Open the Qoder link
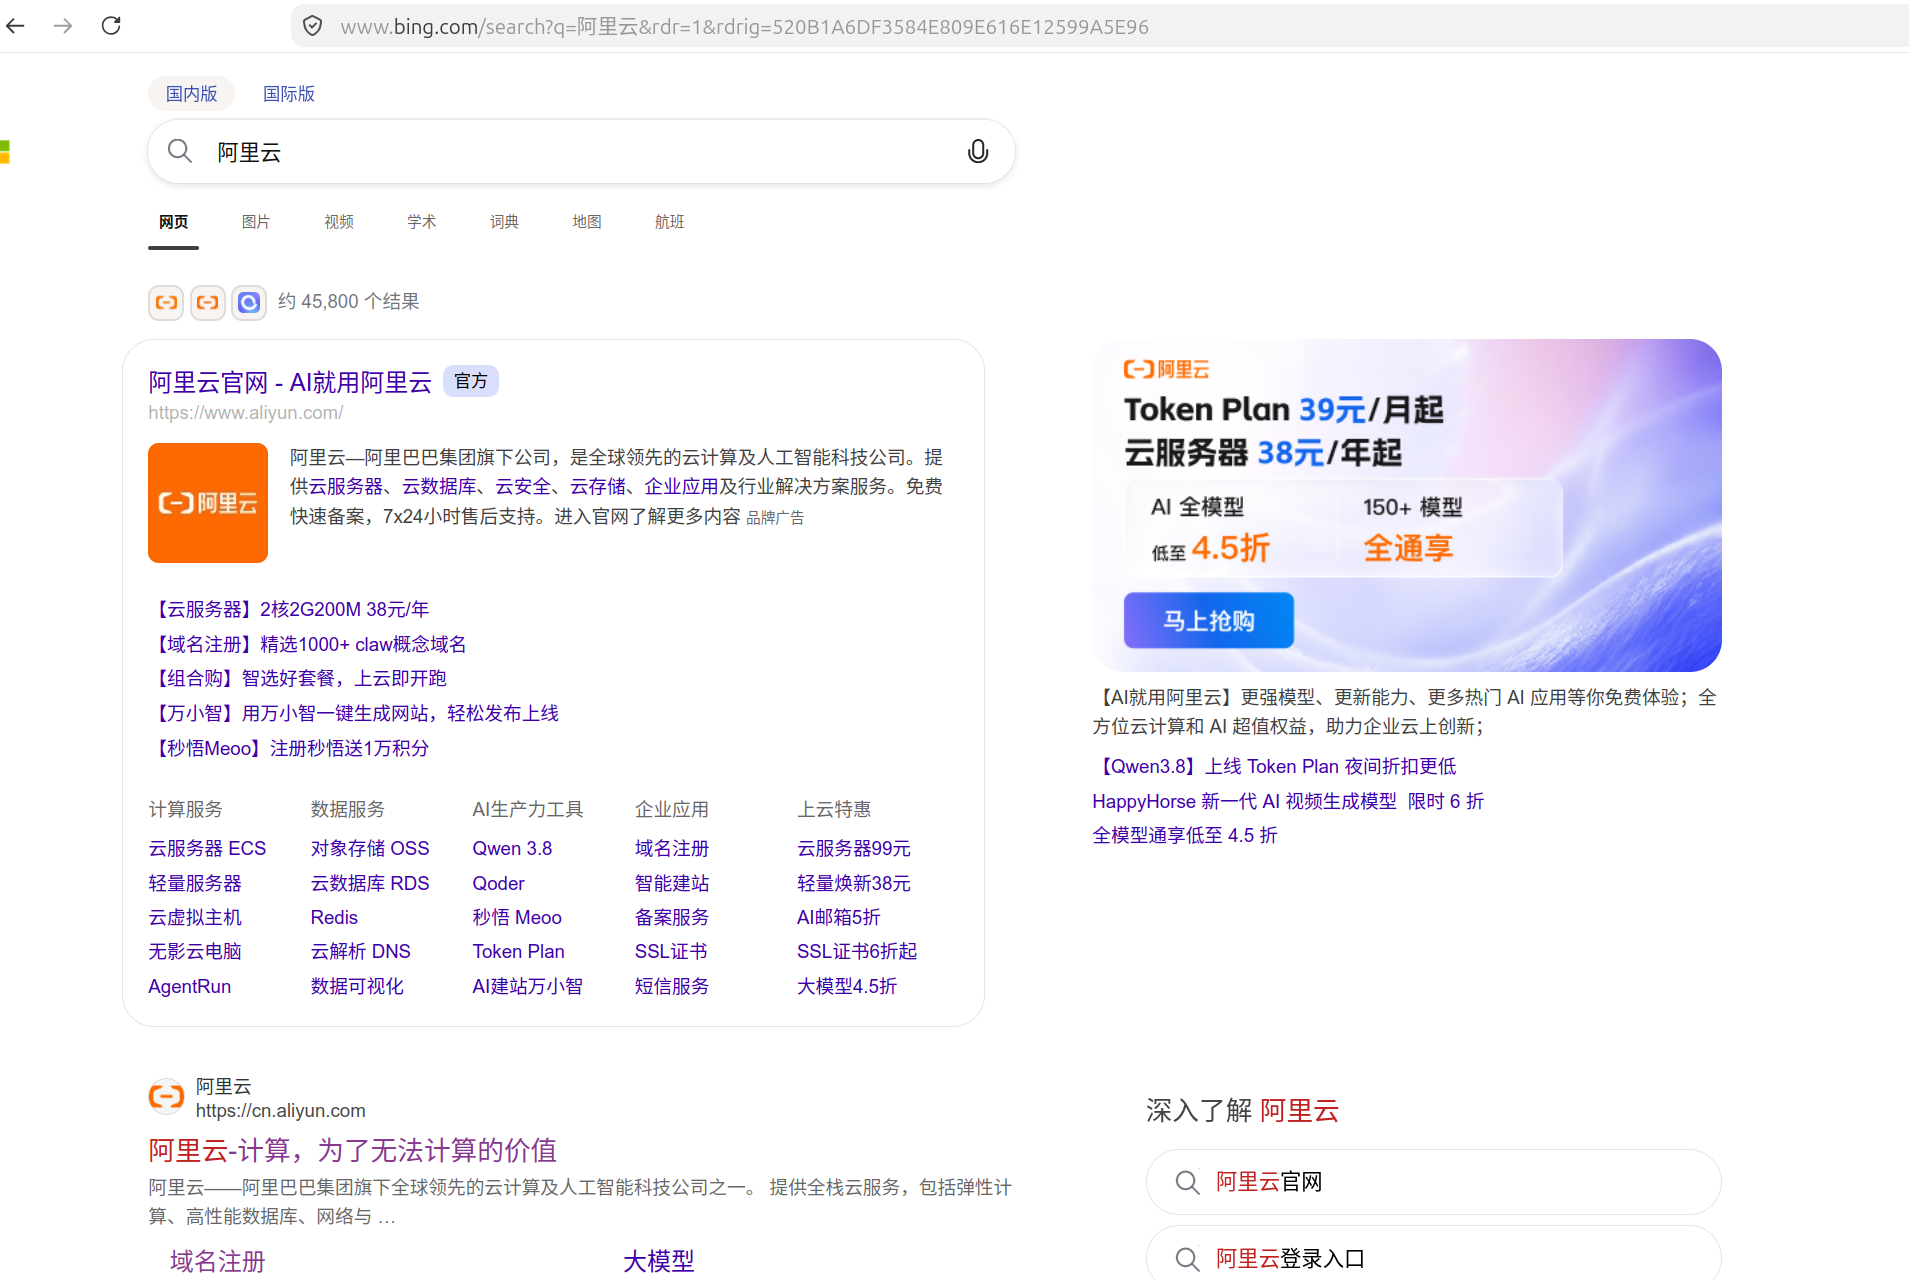1909x1280 pixels. pos(498,884)
